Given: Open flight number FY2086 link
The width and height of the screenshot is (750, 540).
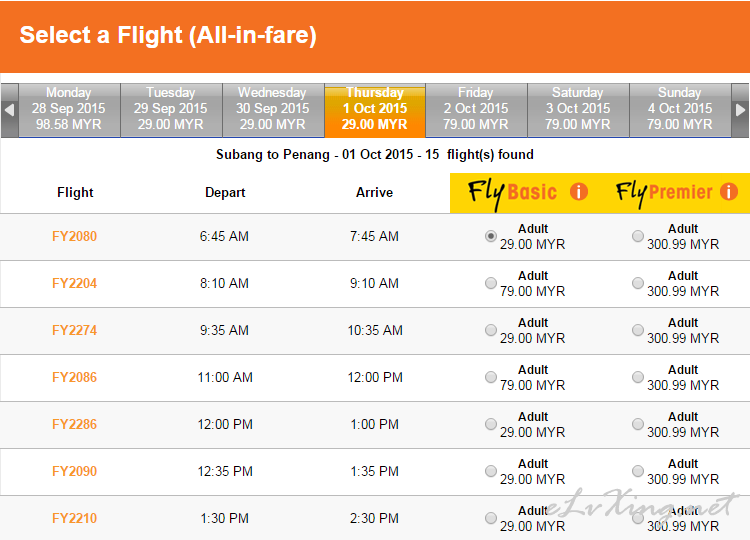Looking at the screenshot, I should [75, 377].
